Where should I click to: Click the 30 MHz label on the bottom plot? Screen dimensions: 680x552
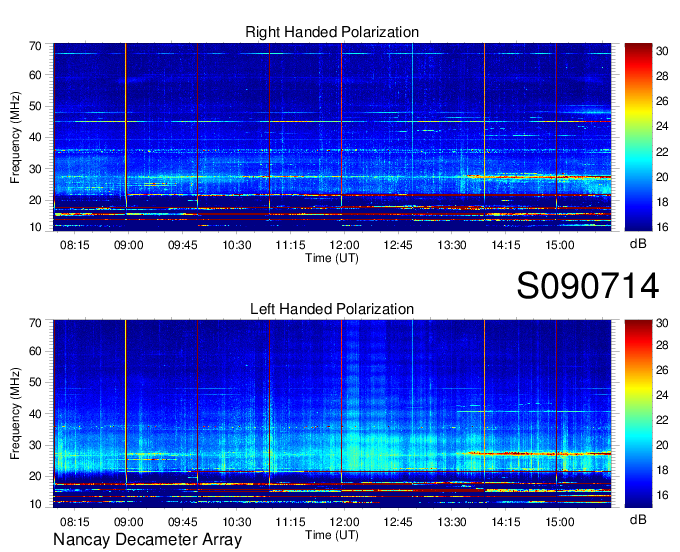point(35,445)
